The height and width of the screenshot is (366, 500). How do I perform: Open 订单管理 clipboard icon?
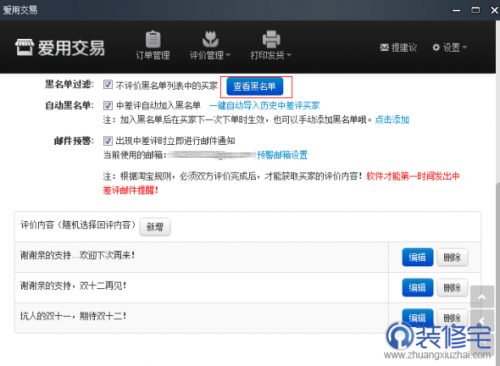tap(153, 39)
